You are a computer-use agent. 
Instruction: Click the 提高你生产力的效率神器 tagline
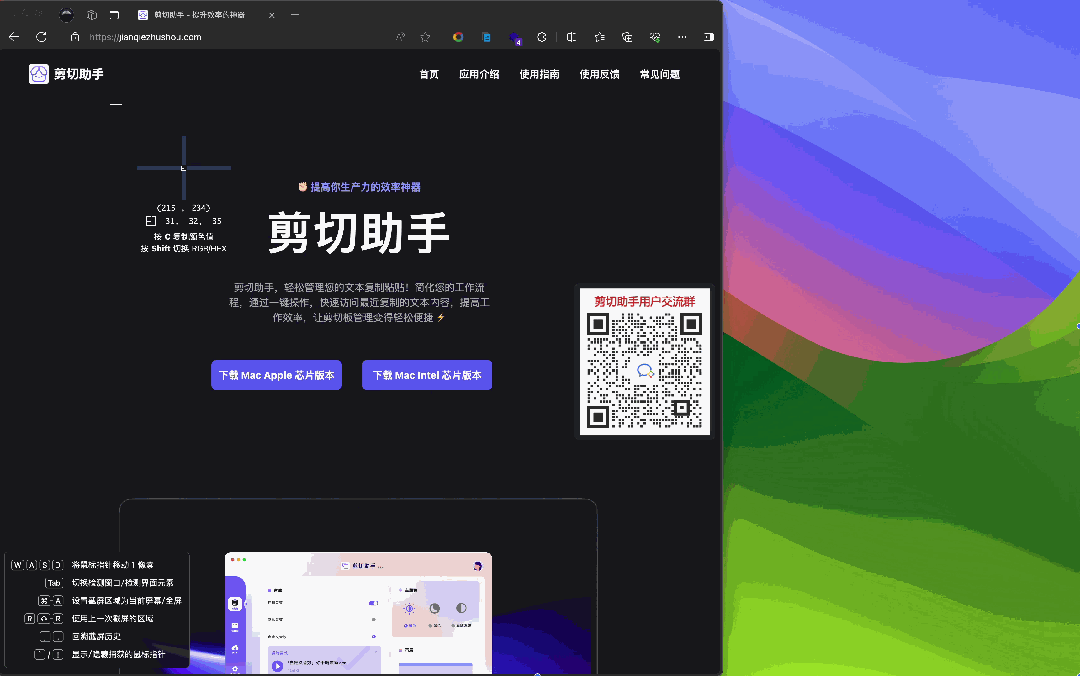click(360, 187)
